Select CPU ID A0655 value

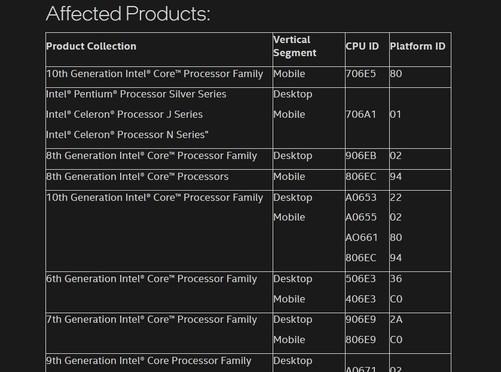[x=361, y=217]
